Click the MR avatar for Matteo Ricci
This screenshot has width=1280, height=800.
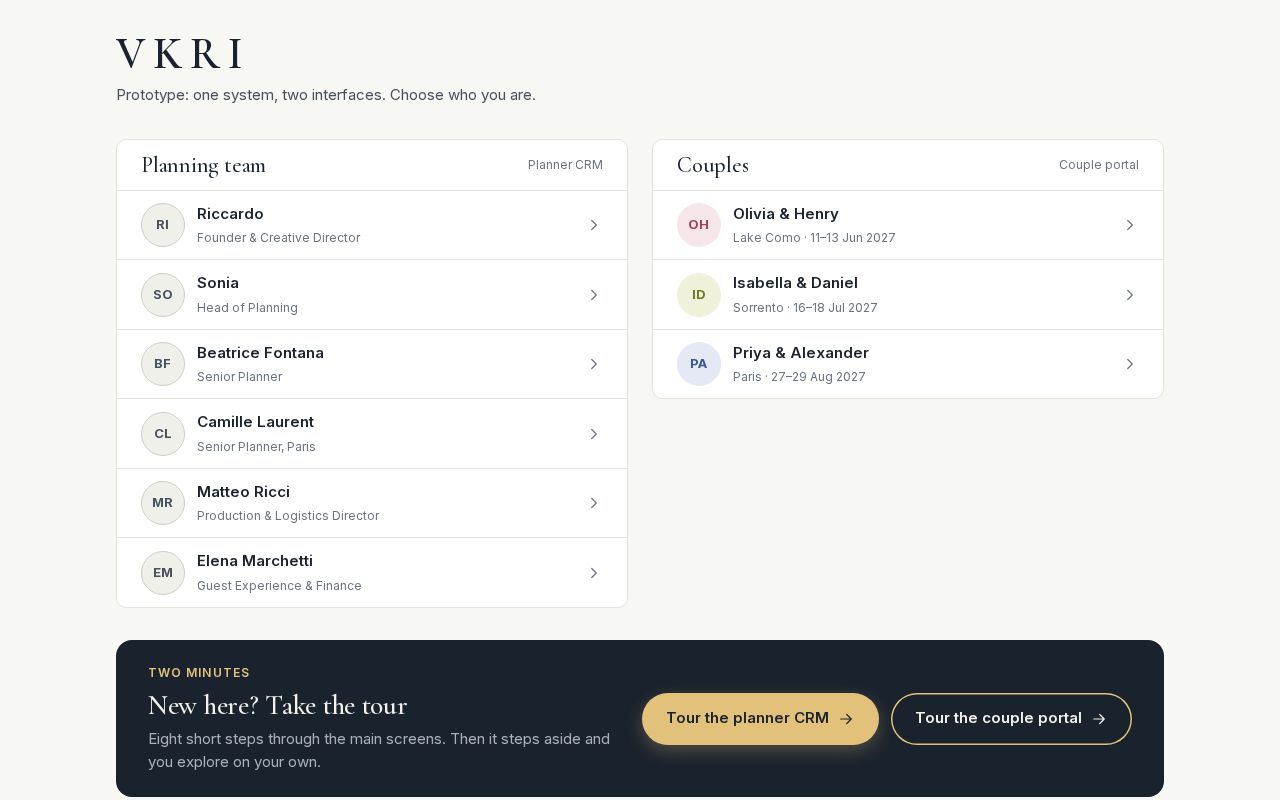point(163,503)
